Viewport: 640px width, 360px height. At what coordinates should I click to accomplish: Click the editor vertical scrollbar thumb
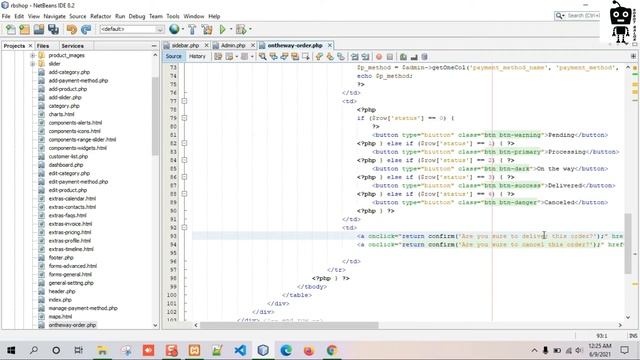pyautogui.click(x=628, y=243)
